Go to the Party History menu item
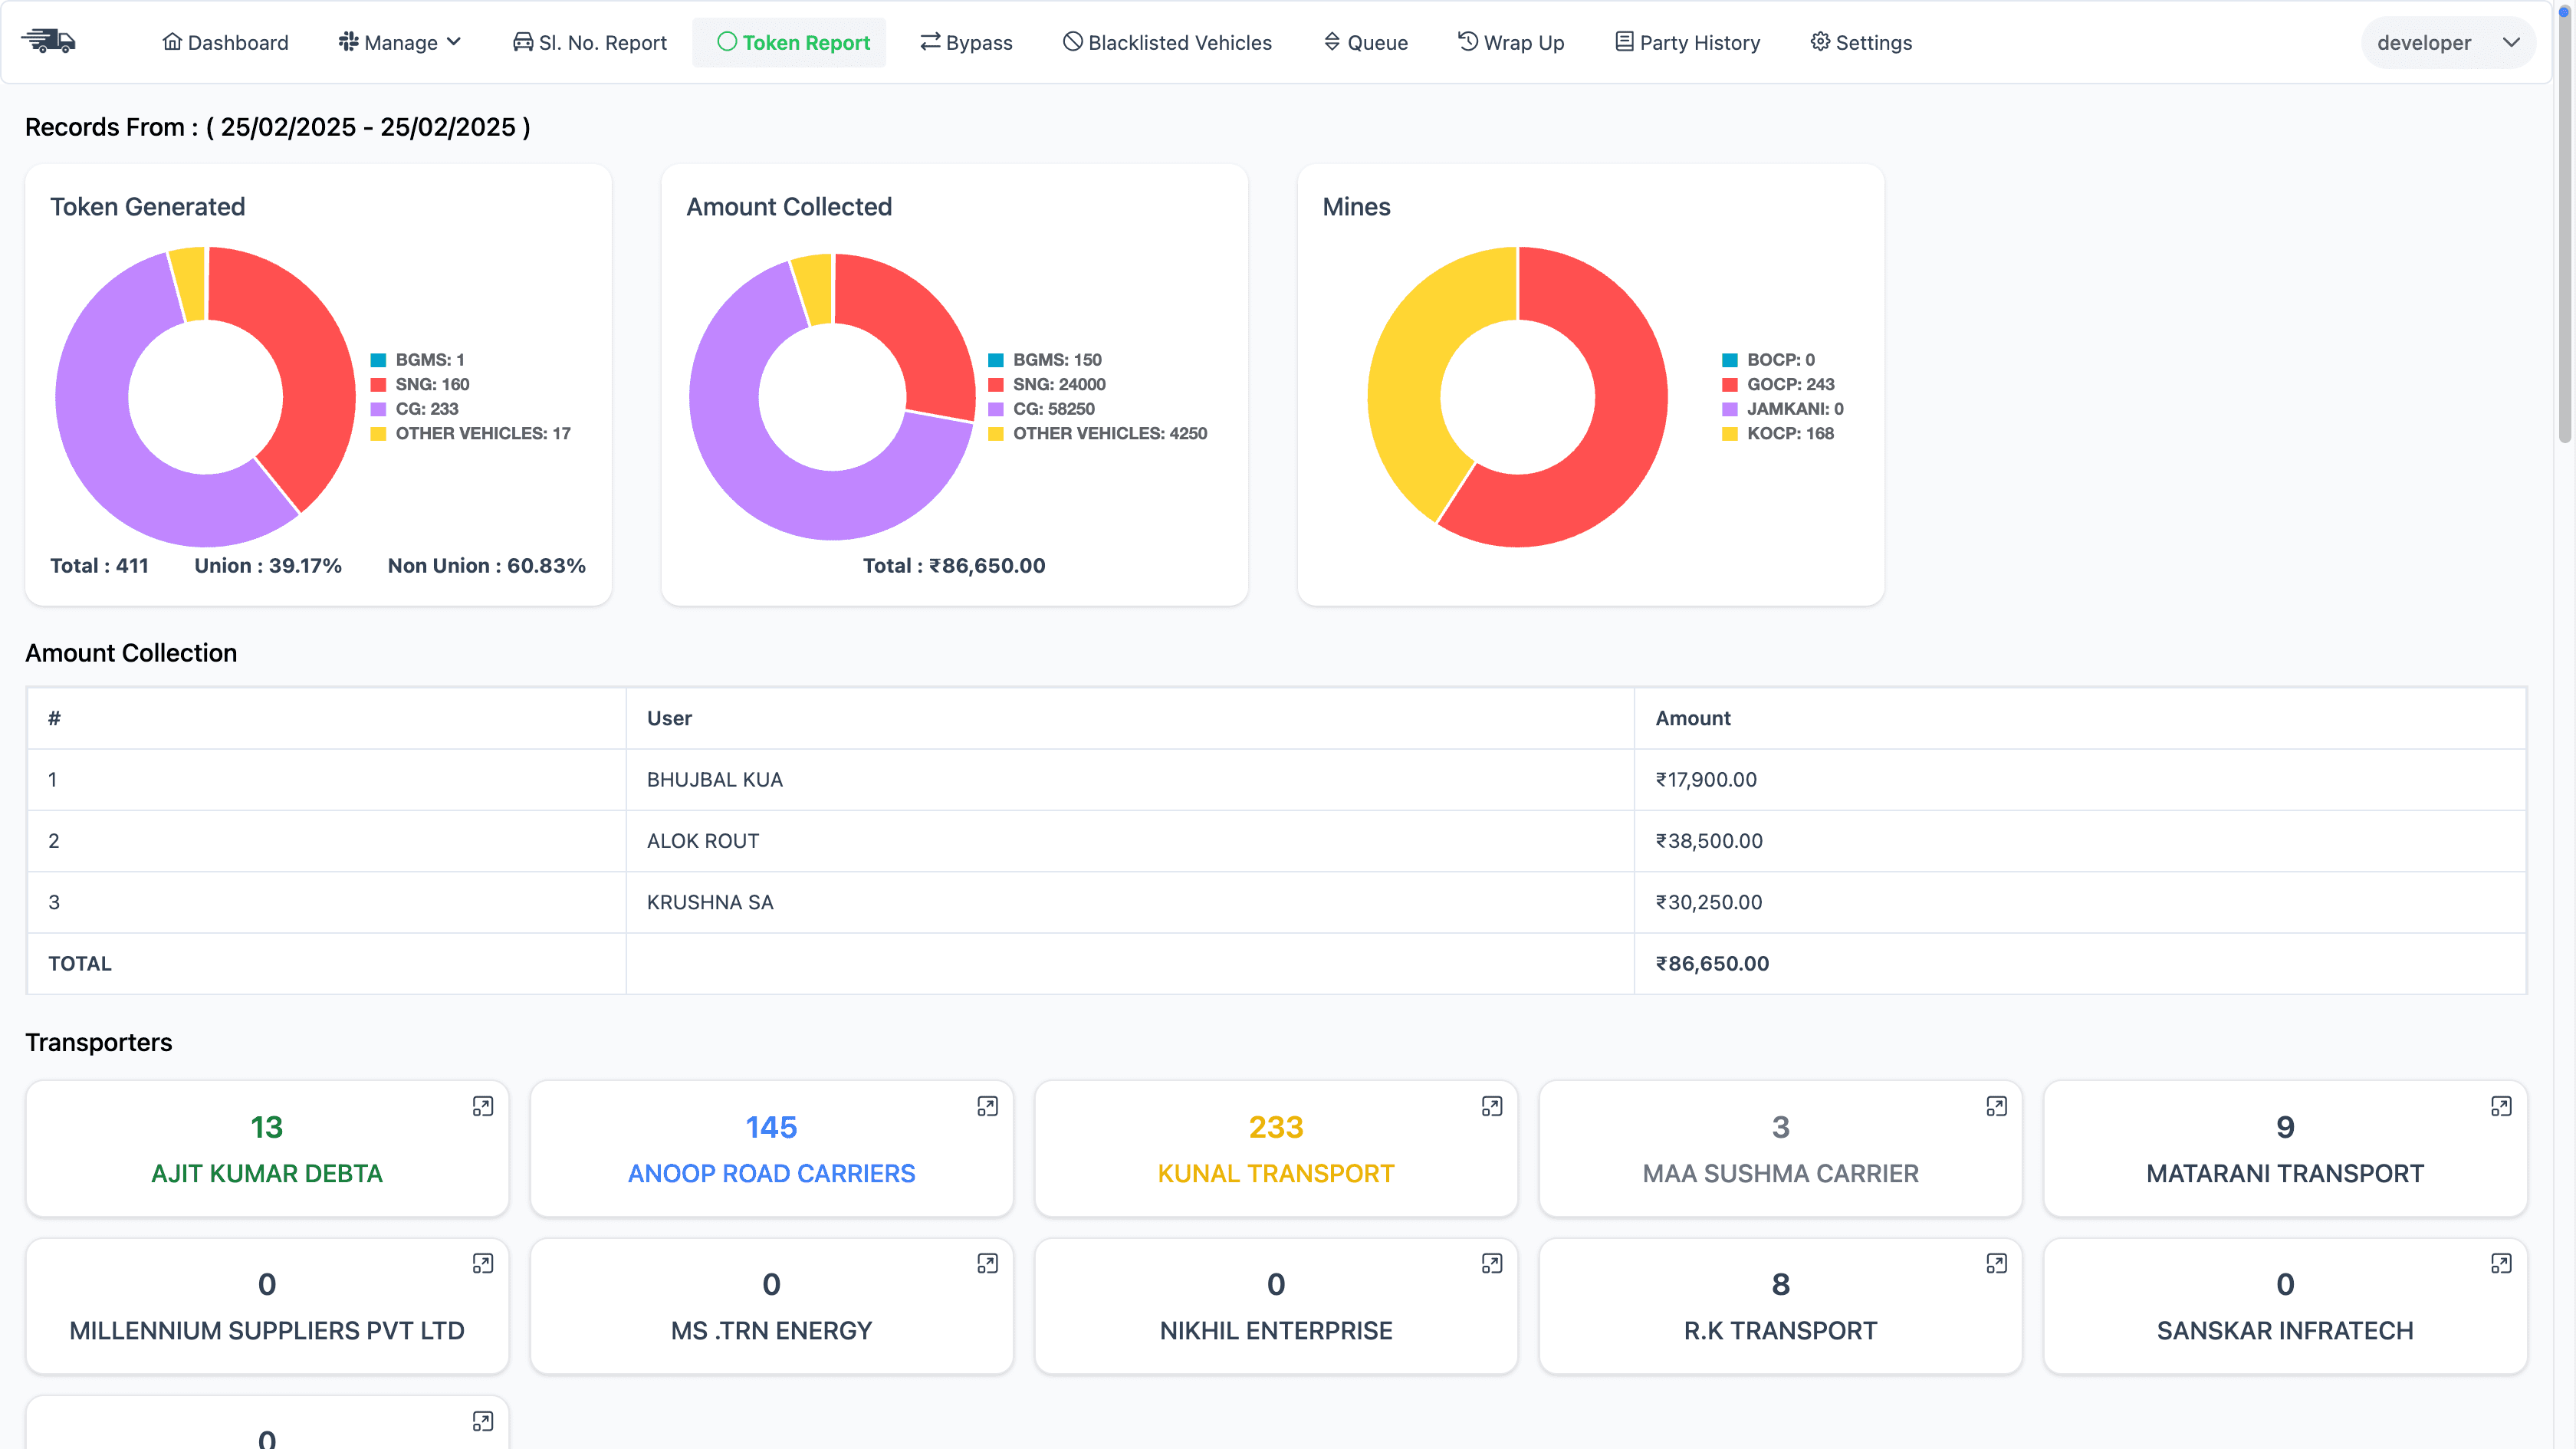This screenshot has width=2576, height=1449. coord(1687,42)
